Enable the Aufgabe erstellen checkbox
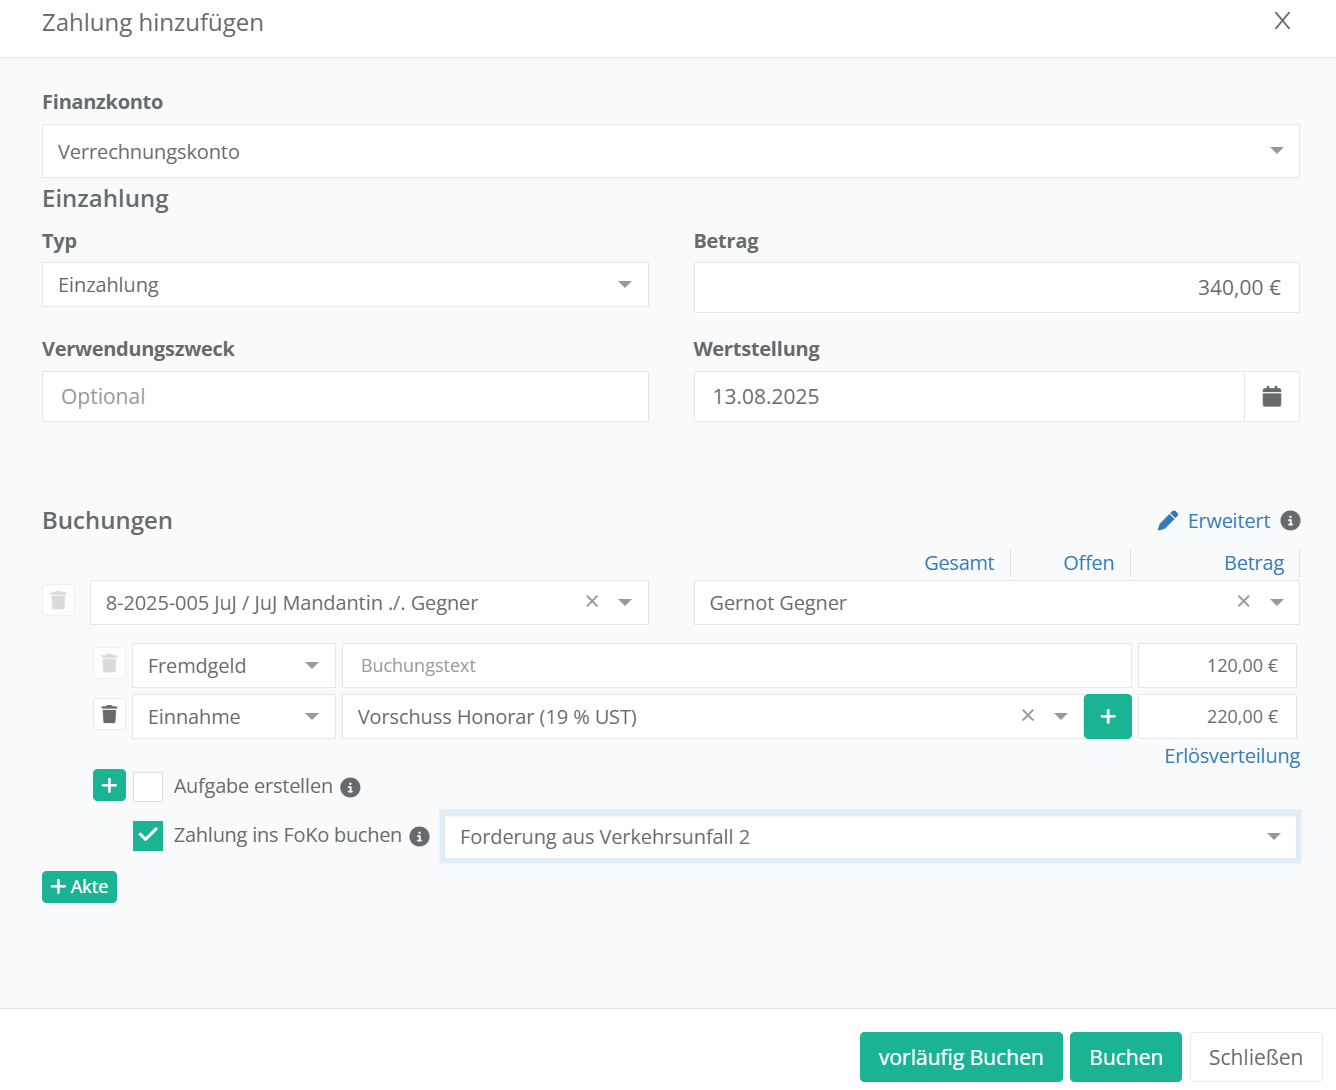1336x1090 pixels. pyautogui.click(x=148, y=787)
